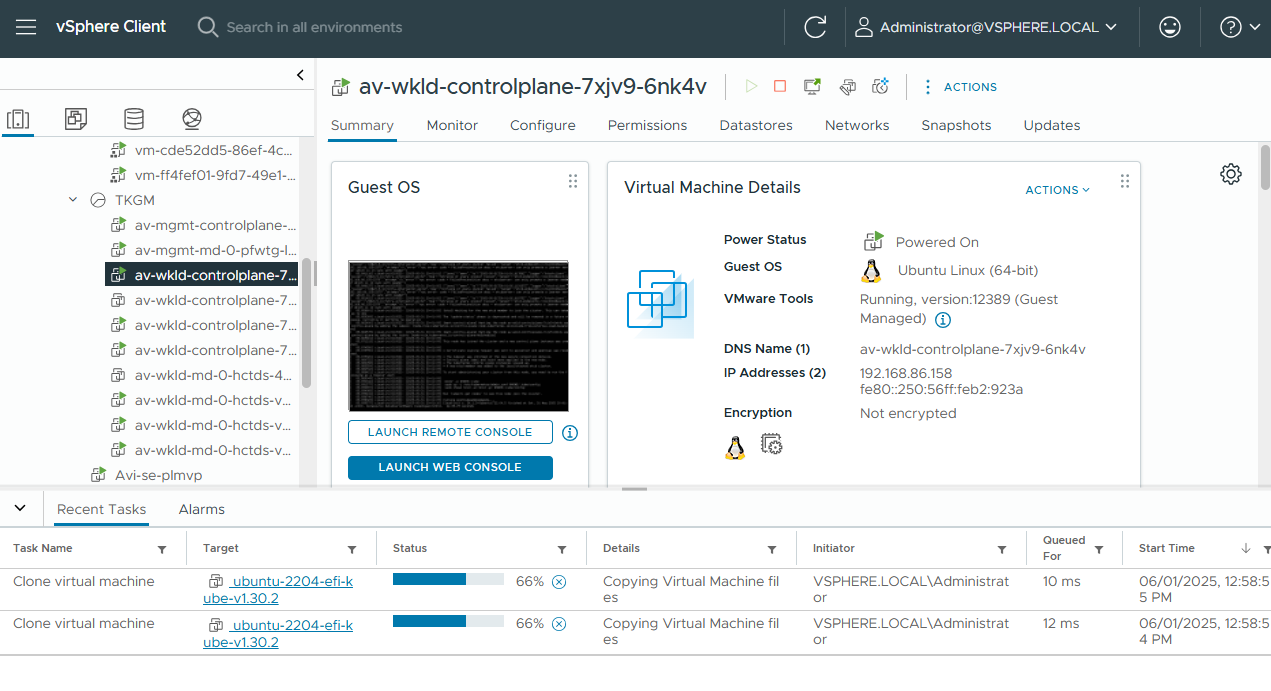1271x691 pixels.
Task: Cancel the clone task queued for 12 ms
Action: coord(559,623)
